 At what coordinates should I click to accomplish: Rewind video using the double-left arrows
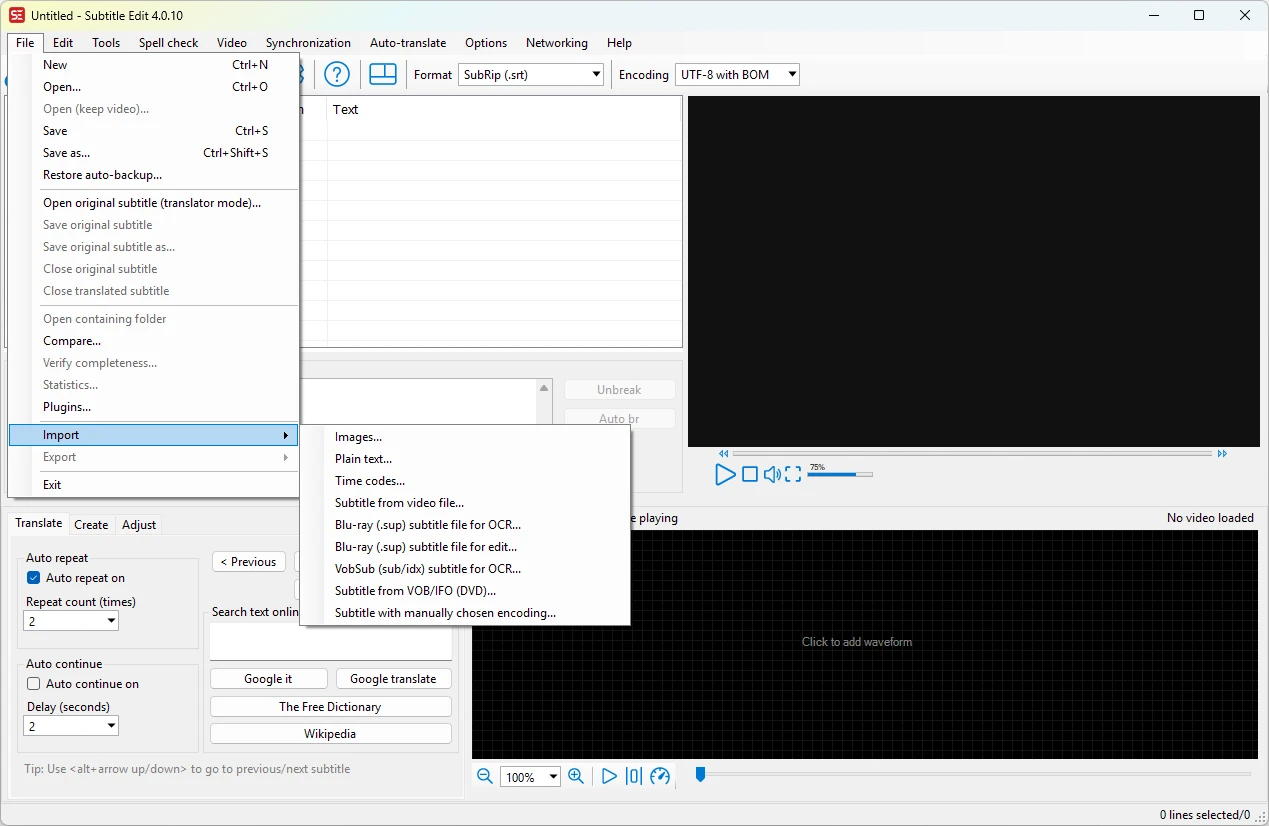coord(724,454)
